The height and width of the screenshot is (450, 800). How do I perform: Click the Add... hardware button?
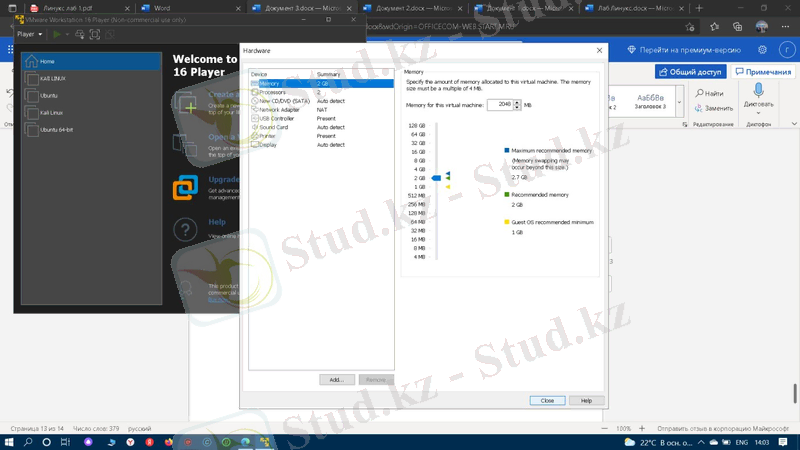(336, 380)
